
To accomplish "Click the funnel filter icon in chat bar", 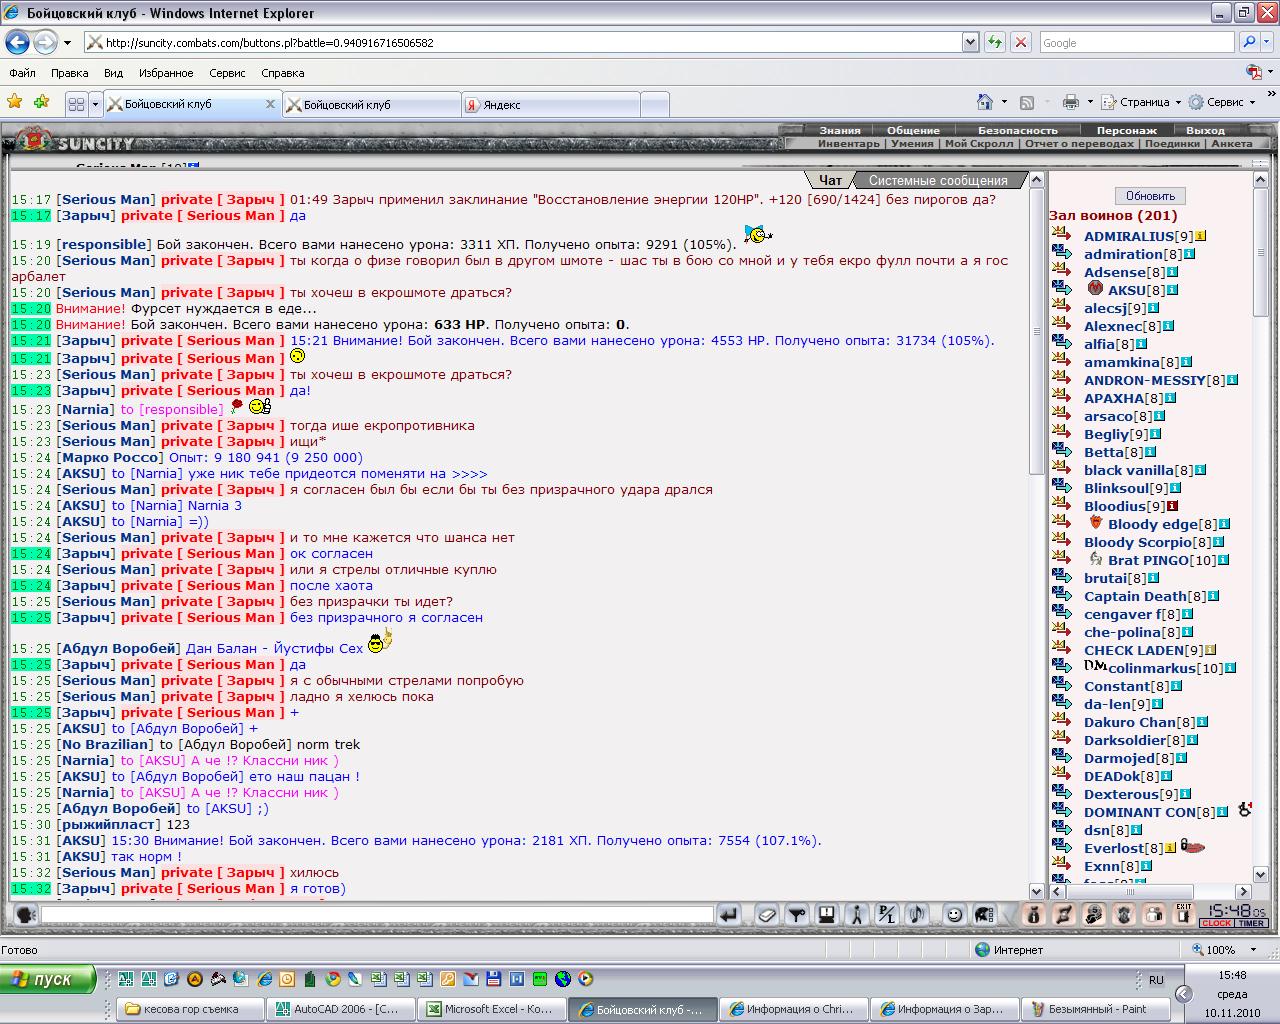I will [x=797, y=914].
